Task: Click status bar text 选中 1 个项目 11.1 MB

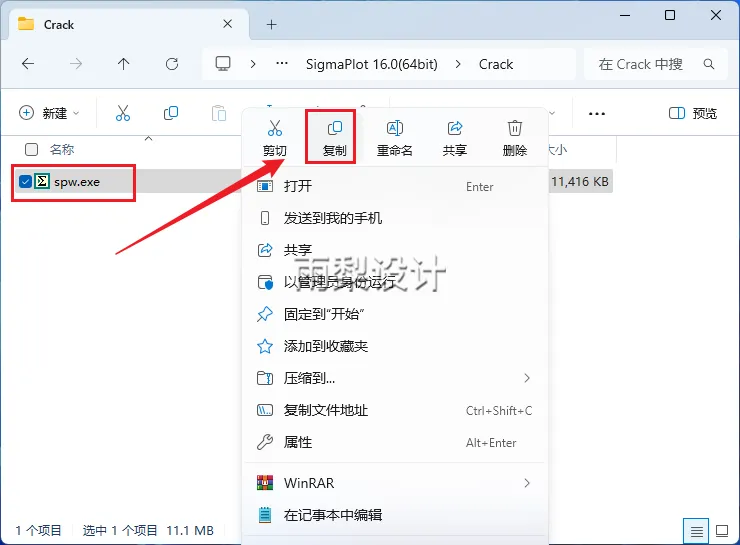Action: pos(148,530)
